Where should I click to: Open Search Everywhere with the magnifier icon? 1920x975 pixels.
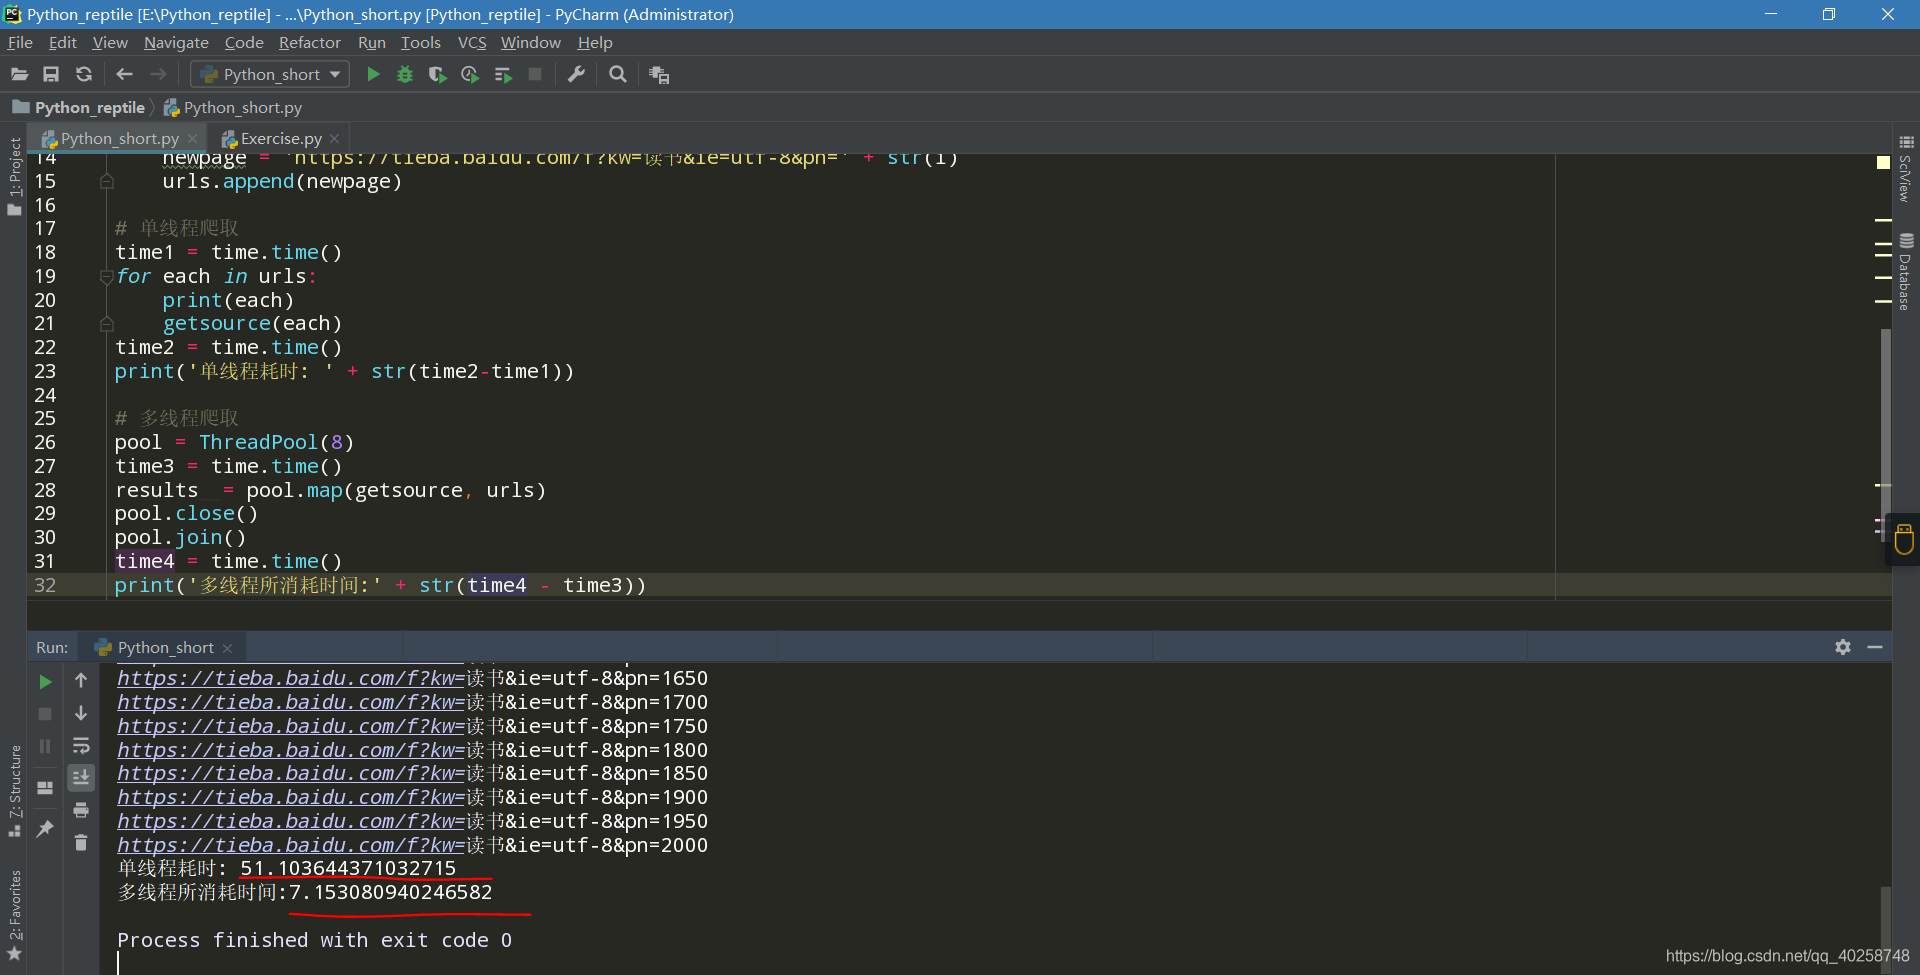coord(618,74)
